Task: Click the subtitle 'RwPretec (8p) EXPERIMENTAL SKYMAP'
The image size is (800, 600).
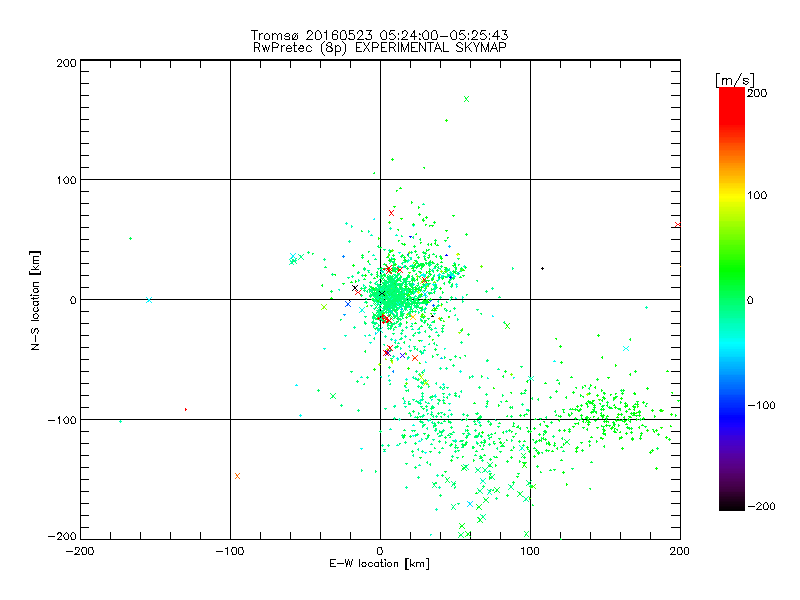Action: click(380, 47)
